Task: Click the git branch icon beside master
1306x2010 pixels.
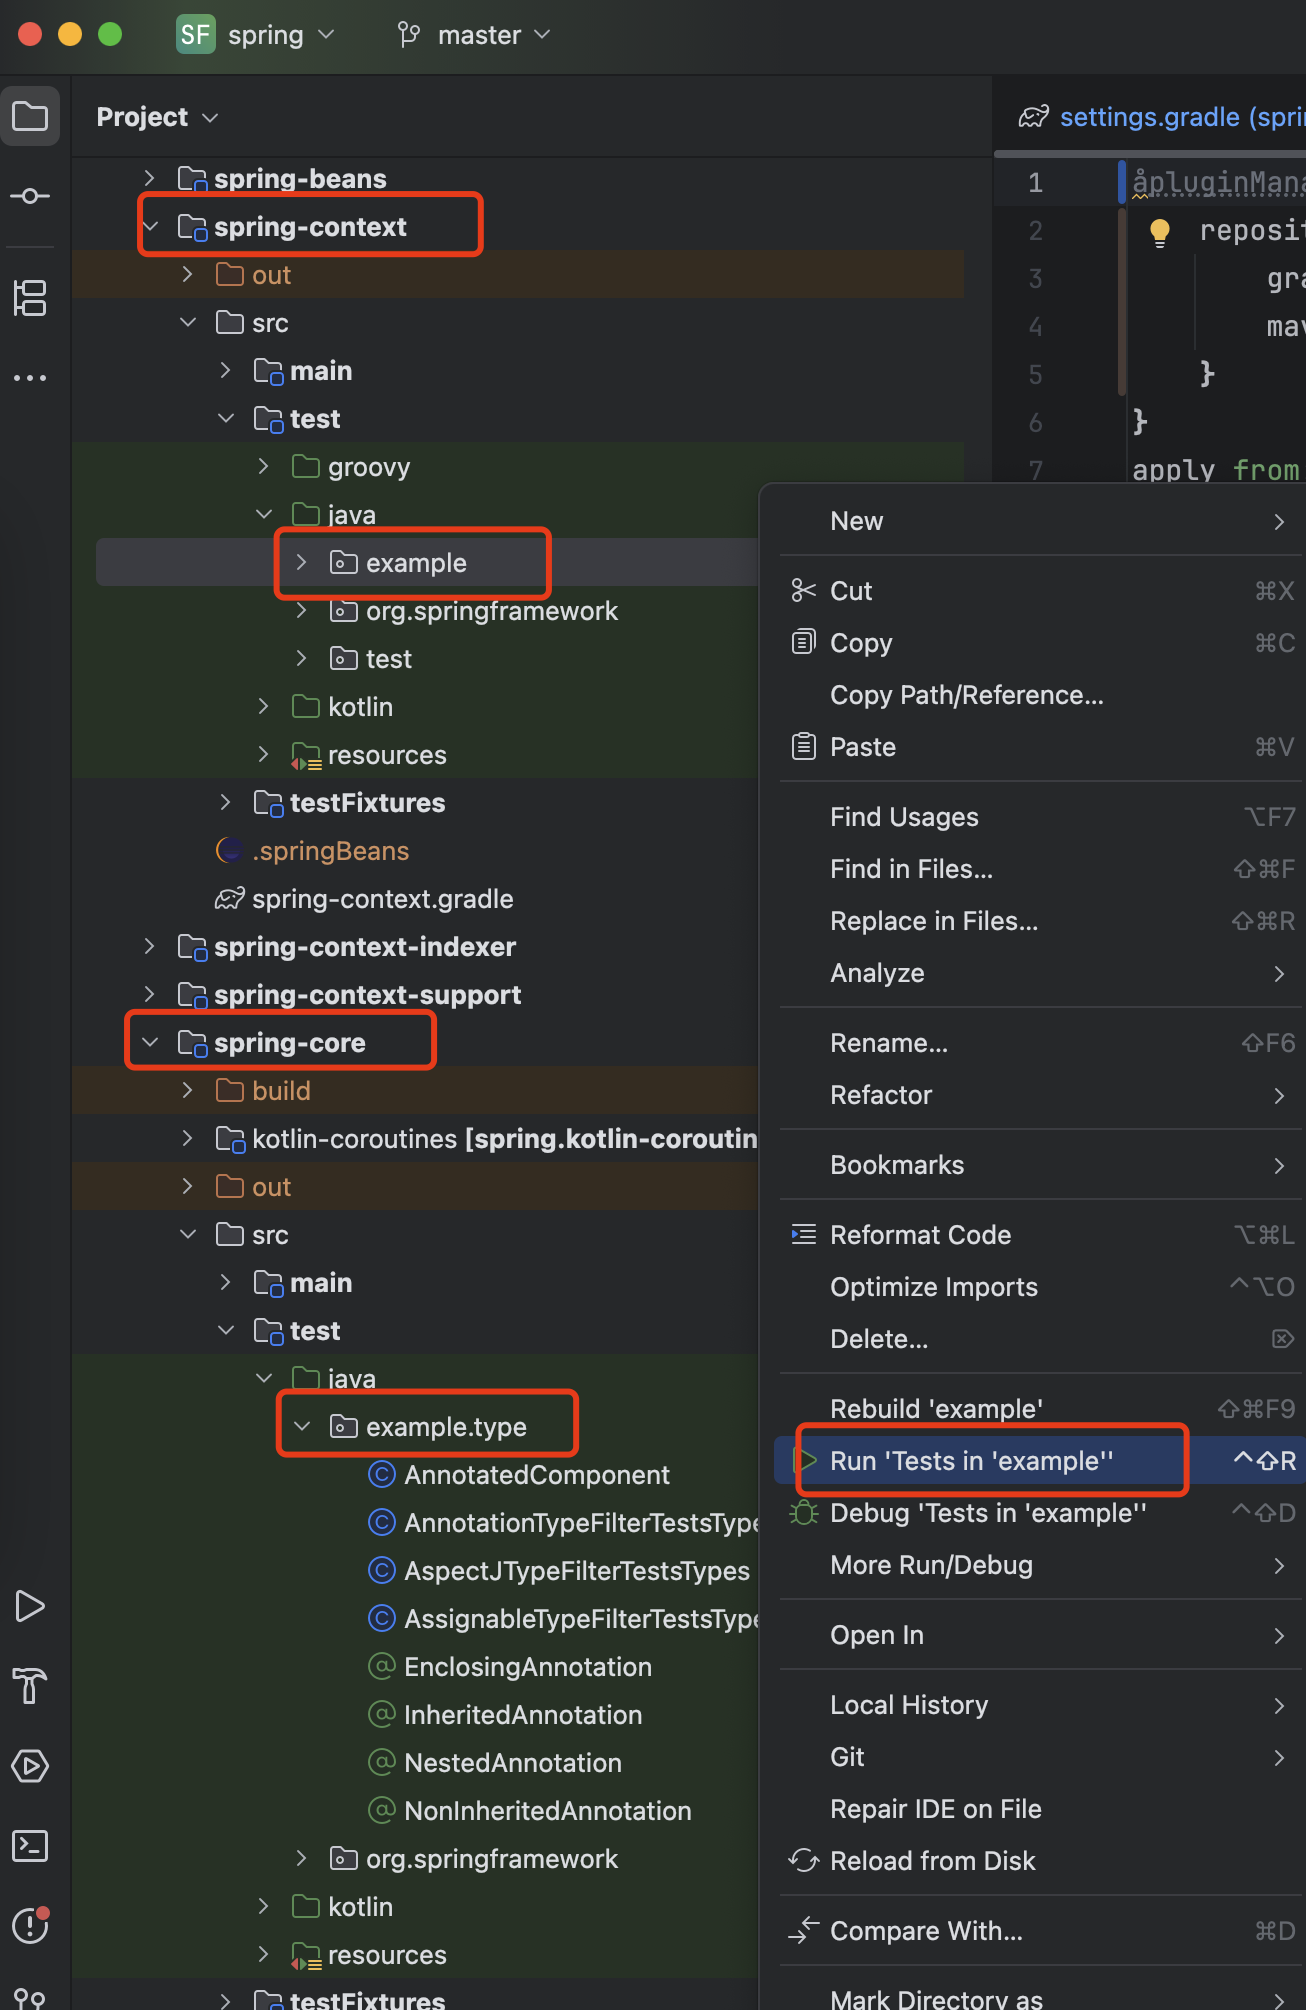Action: click(408, 35)
